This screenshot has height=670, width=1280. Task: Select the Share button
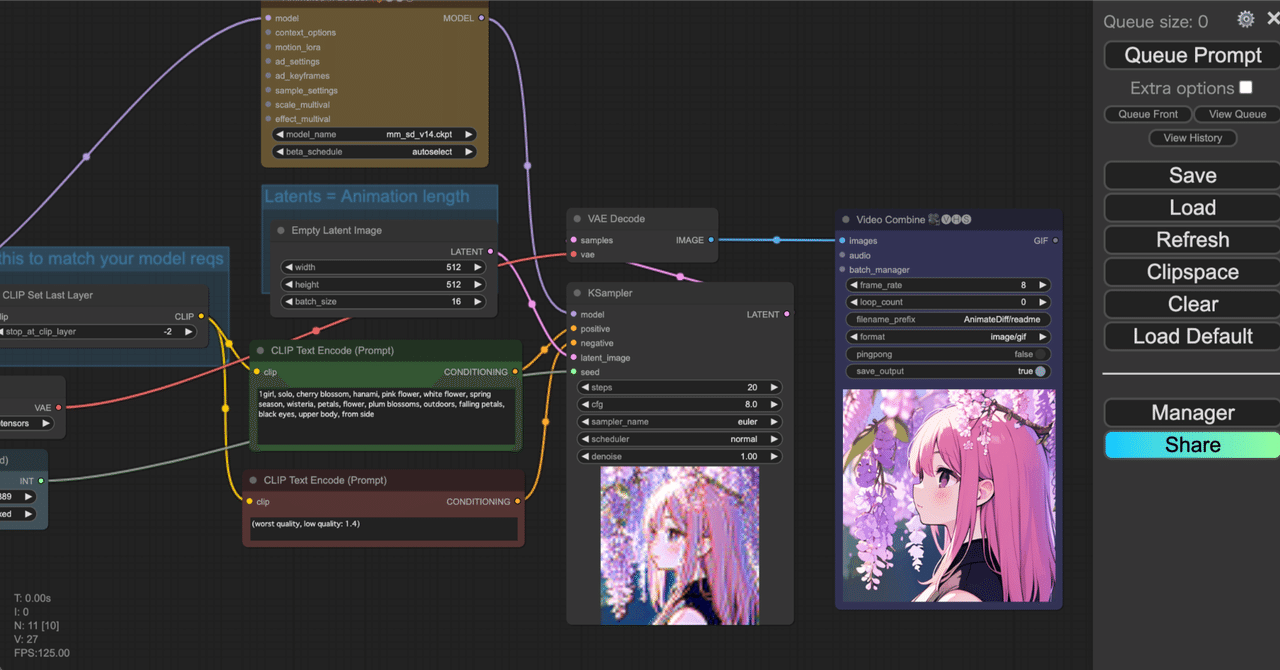[x=1191, y=444]
